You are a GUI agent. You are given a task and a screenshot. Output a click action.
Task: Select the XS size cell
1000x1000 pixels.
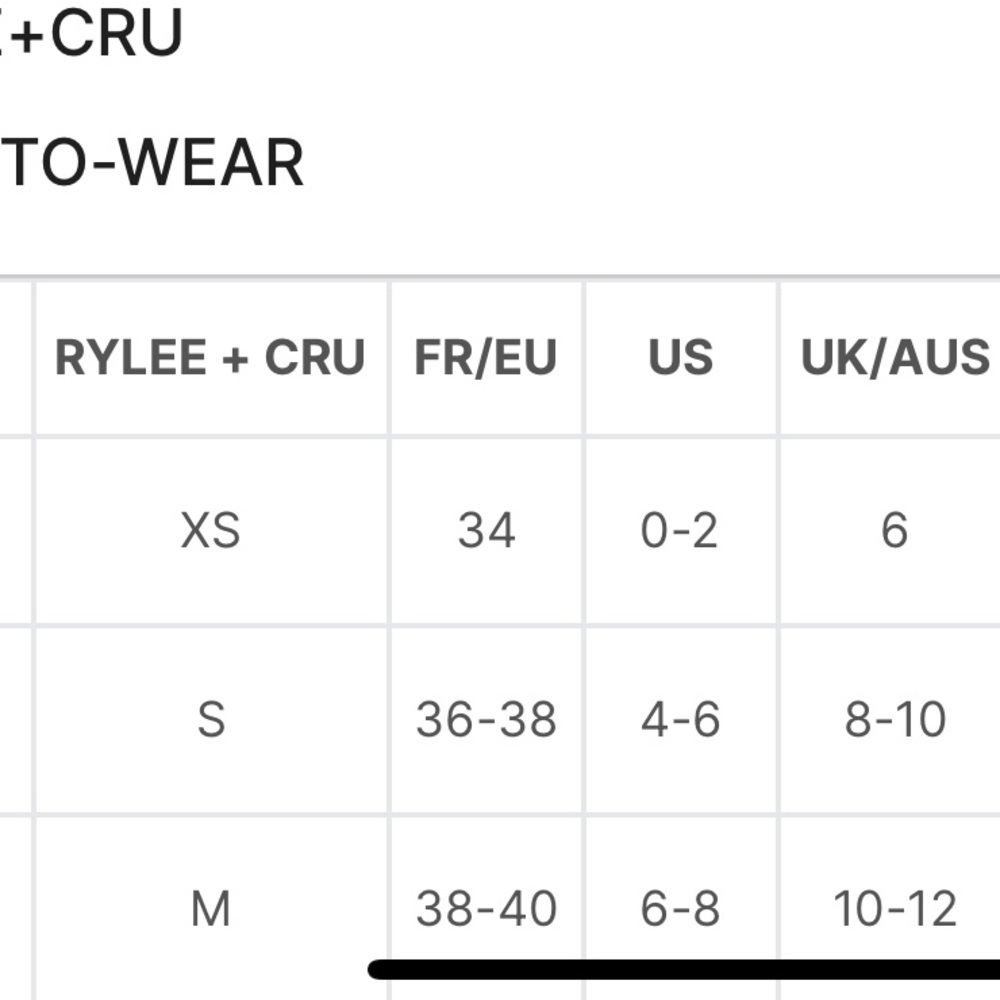point(210,529)
